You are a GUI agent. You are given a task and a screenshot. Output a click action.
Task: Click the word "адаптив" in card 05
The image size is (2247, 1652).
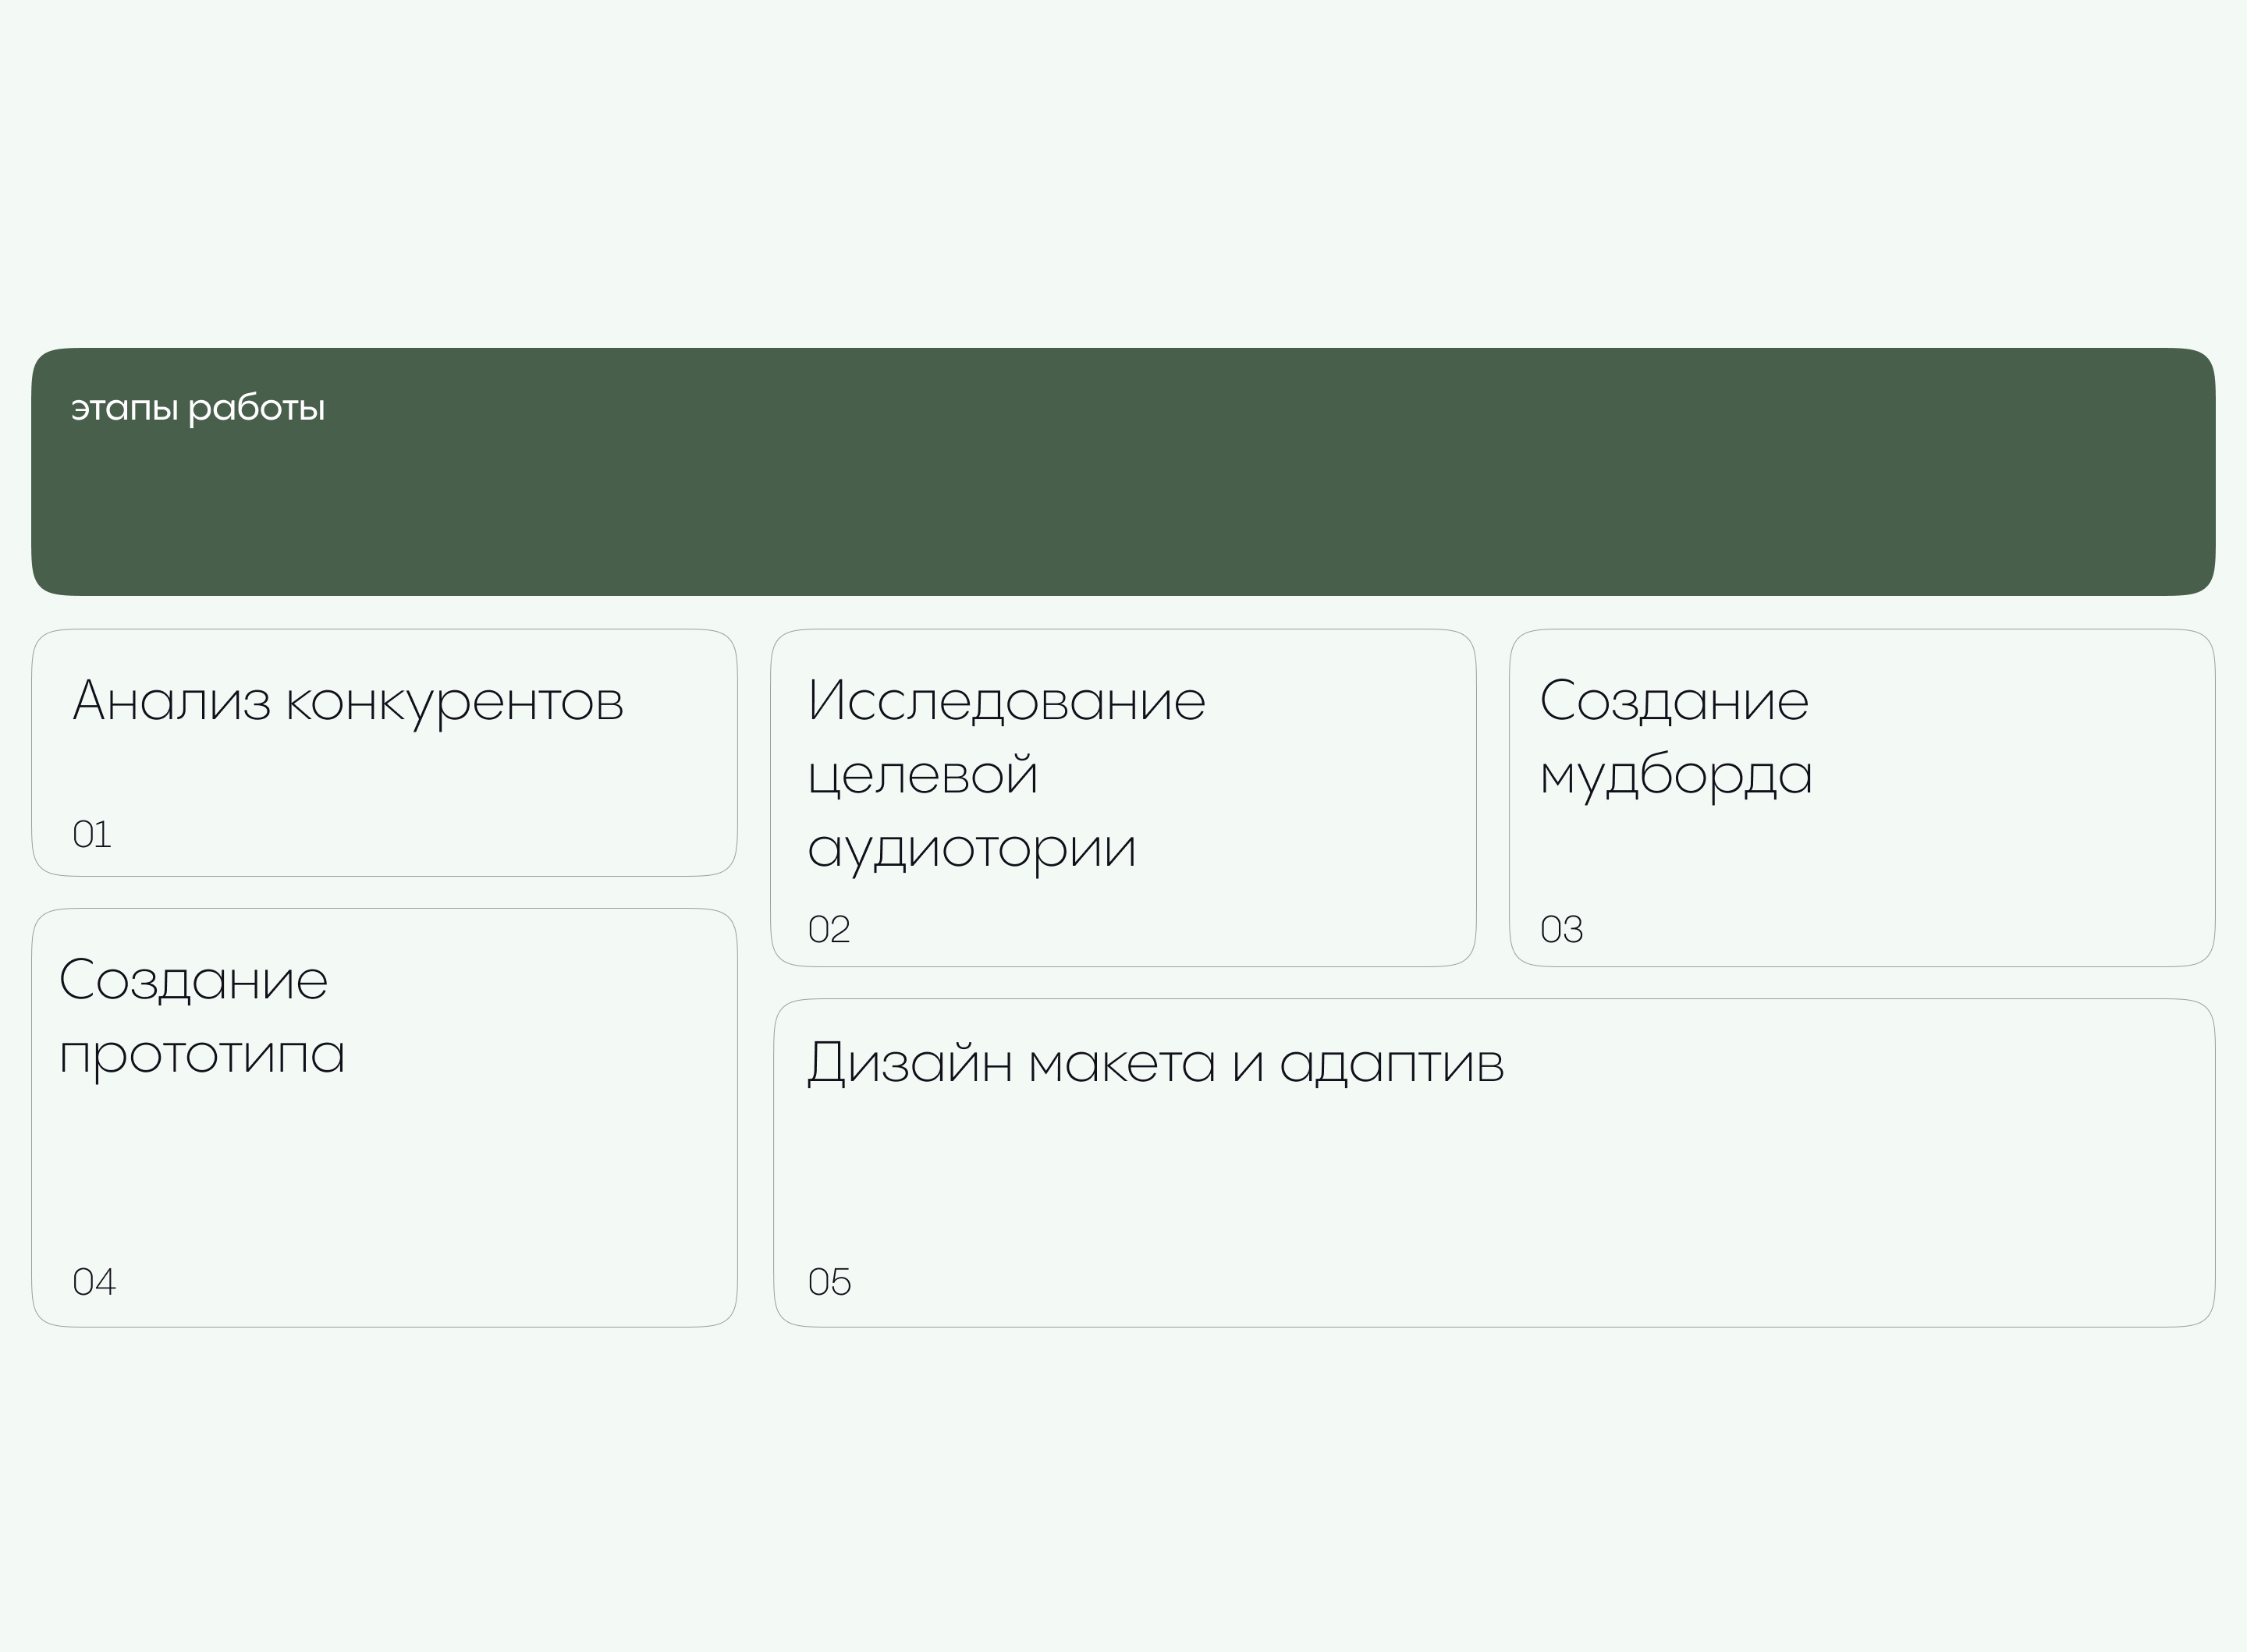coord(1391,1064)
